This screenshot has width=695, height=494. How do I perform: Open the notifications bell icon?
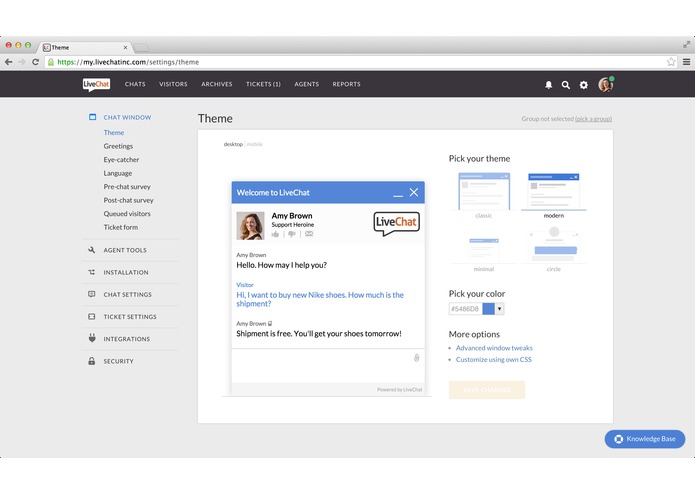pyautogui.click(x=548, y=85)
